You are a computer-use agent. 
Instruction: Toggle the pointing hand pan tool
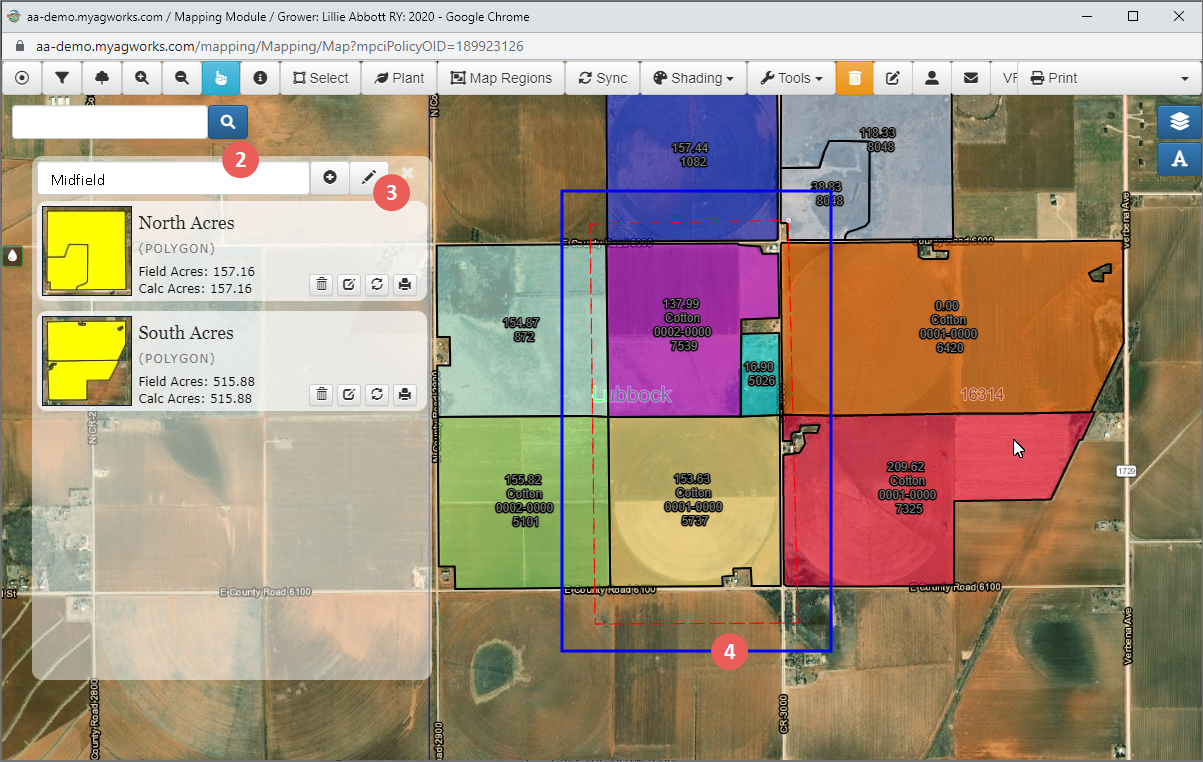[x=221, y=78]
